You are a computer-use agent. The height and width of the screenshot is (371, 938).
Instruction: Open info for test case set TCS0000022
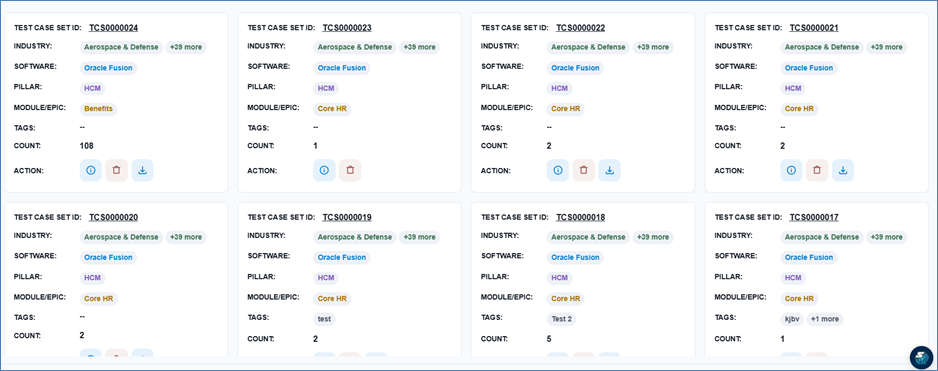pos(558,171)
